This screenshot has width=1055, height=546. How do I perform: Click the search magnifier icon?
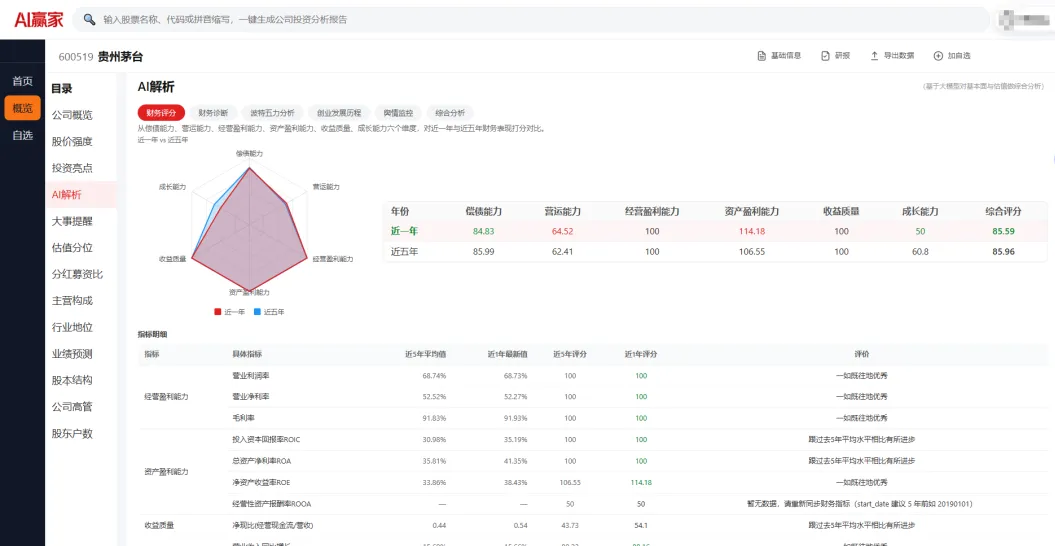[89, 20]
